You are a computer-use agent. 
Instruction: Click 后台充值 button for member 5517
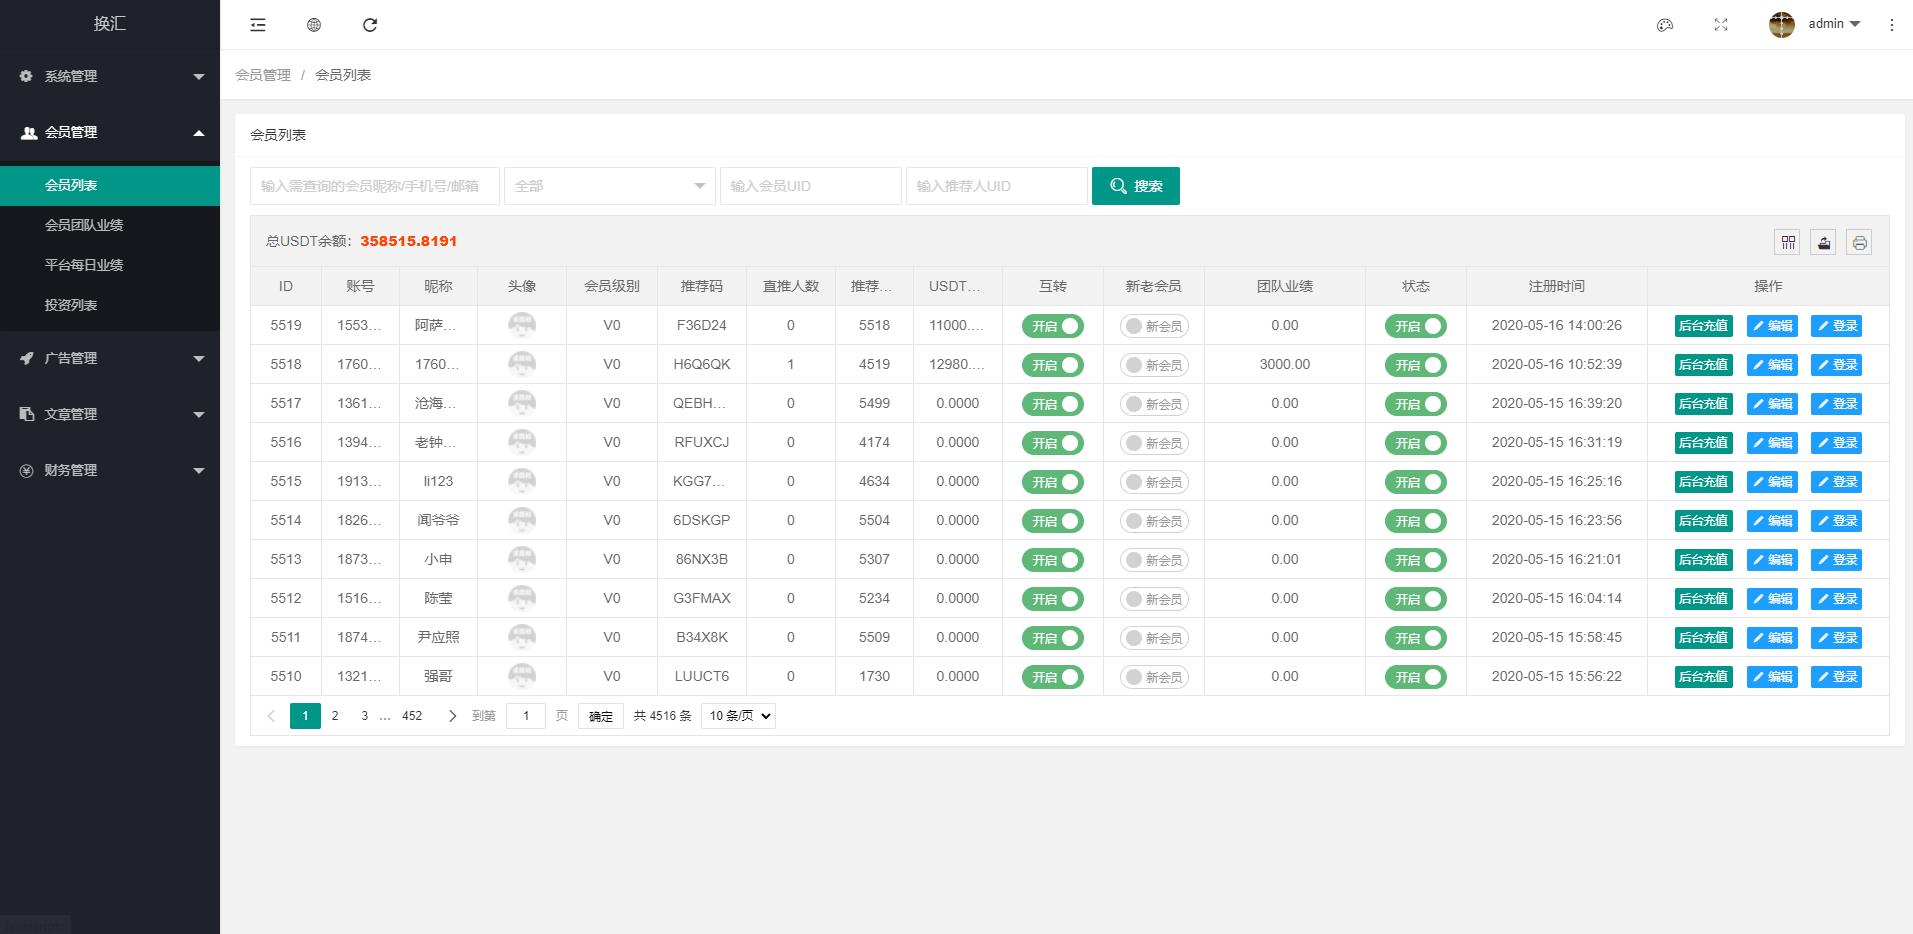click(1703, 404)
